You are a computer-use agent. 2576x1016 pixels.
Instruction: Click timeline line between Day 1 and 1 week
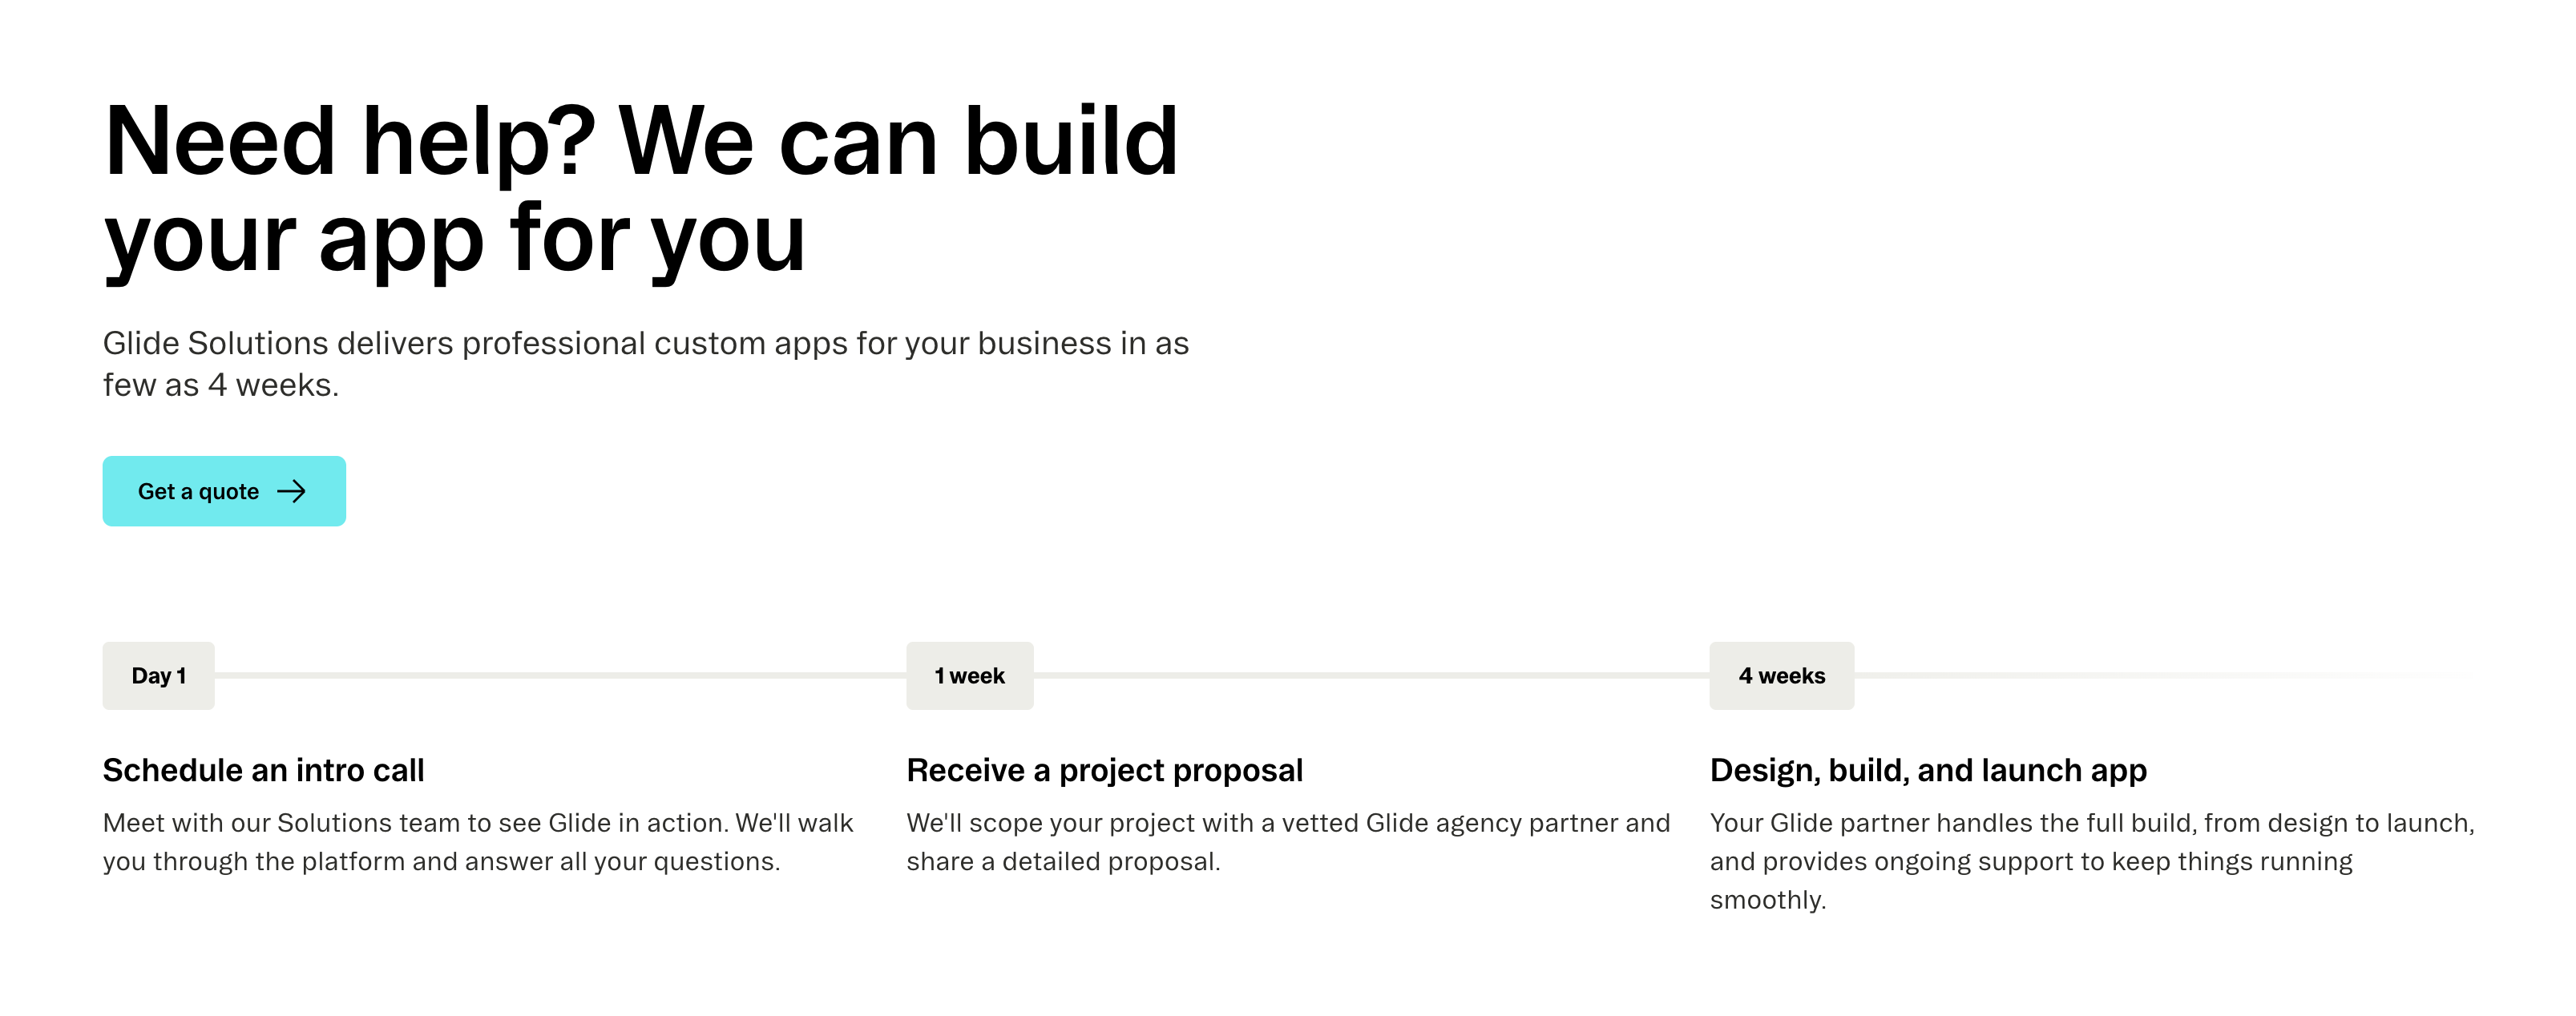[x=560, y=676]
